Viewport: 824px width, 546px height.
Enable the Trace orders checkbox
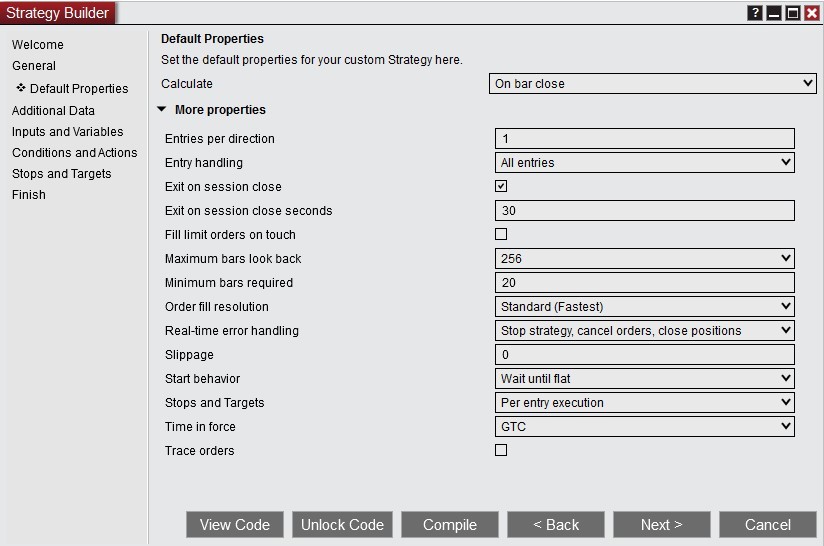point(501,450)
